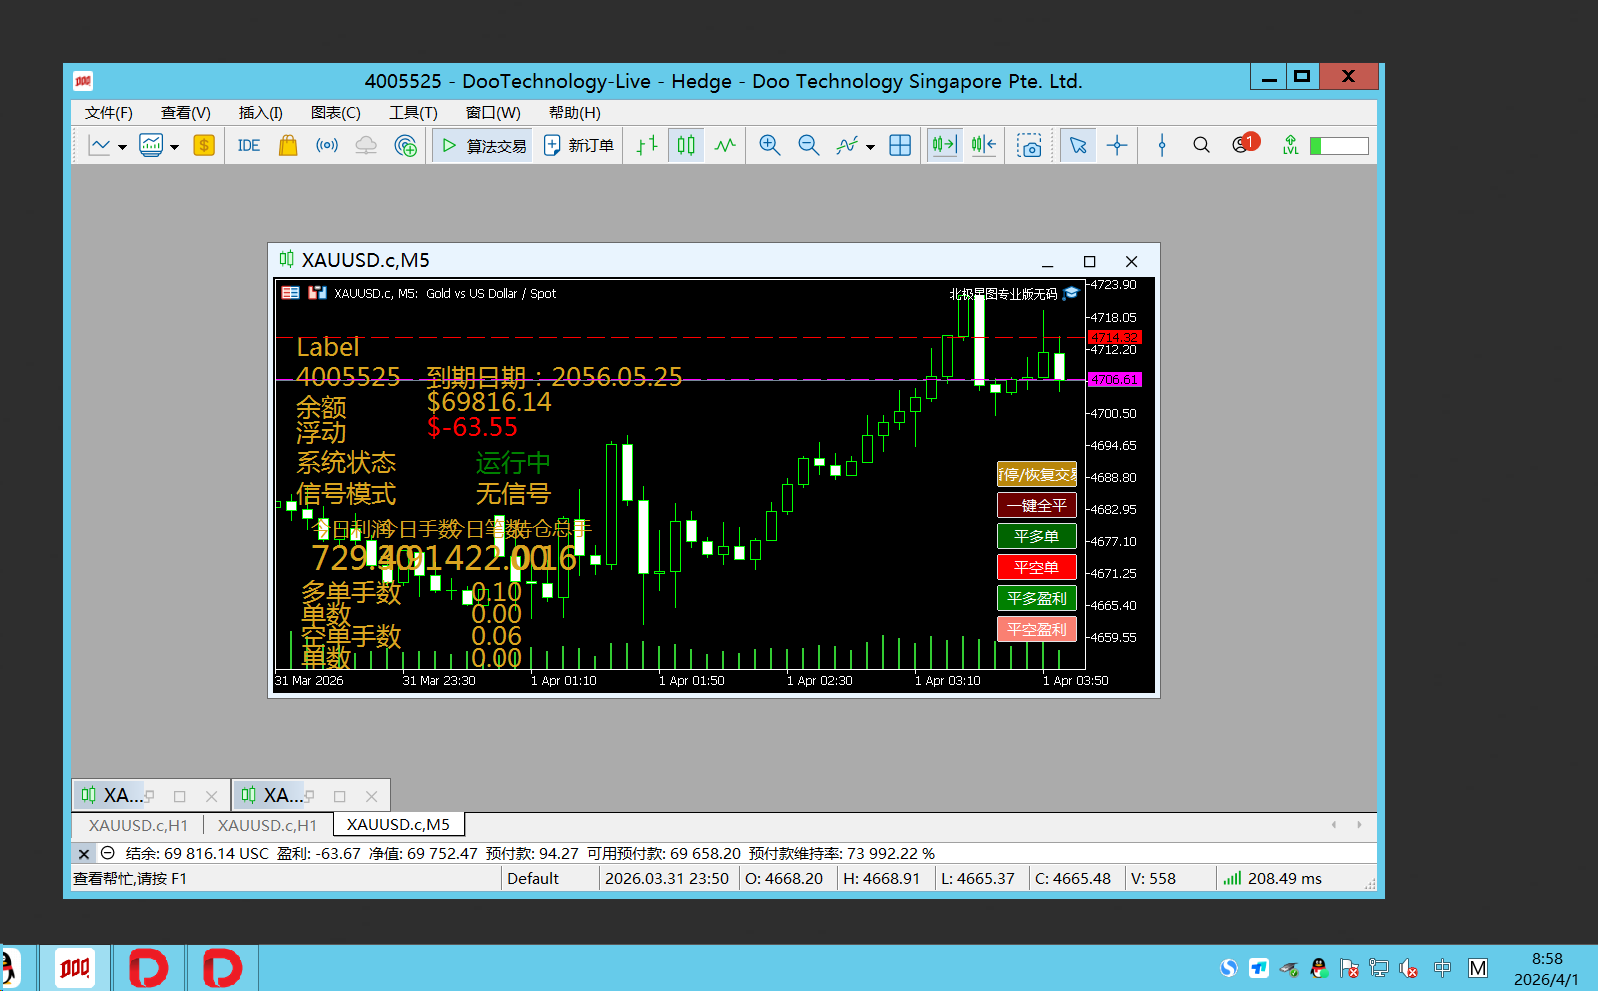Image resolution: width=1598 pixels, height=991 pixels.
Task: Switch to the second XAUUSD.c,H1 tab
Action: point(267,825)
